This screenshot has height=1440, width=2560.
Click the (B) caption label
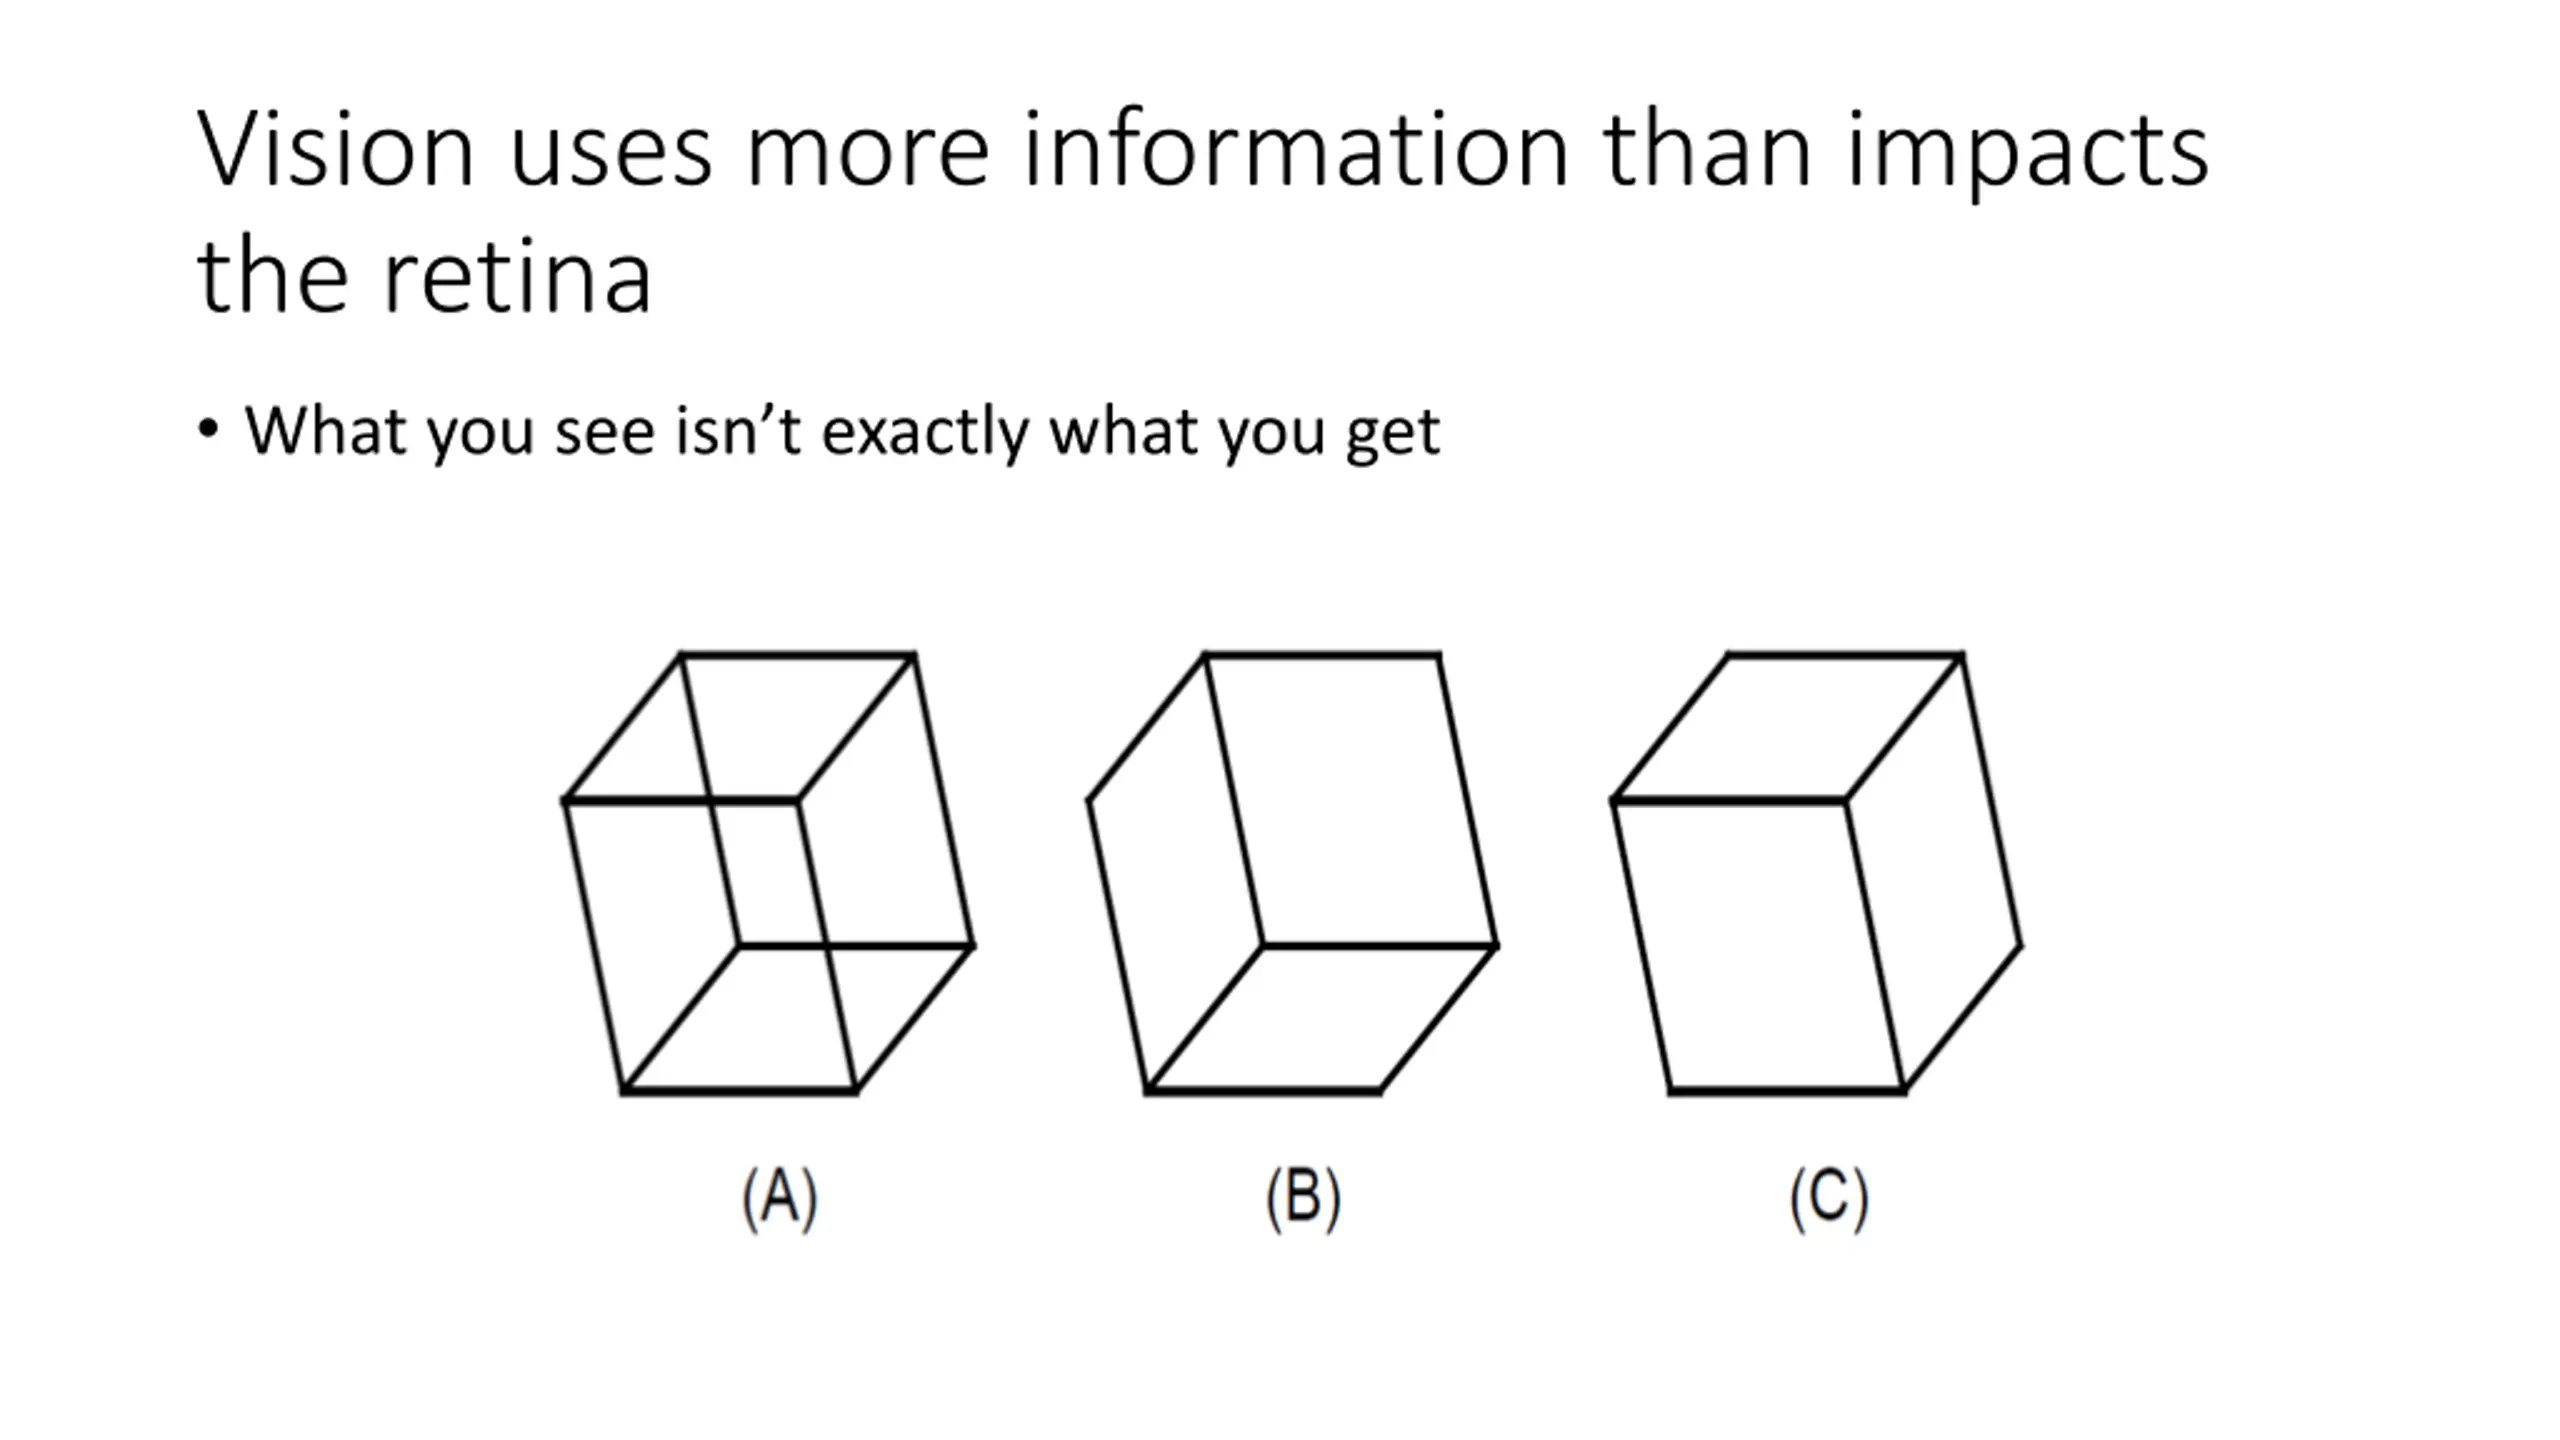pyautogui.click(x=1304, y=1198)
